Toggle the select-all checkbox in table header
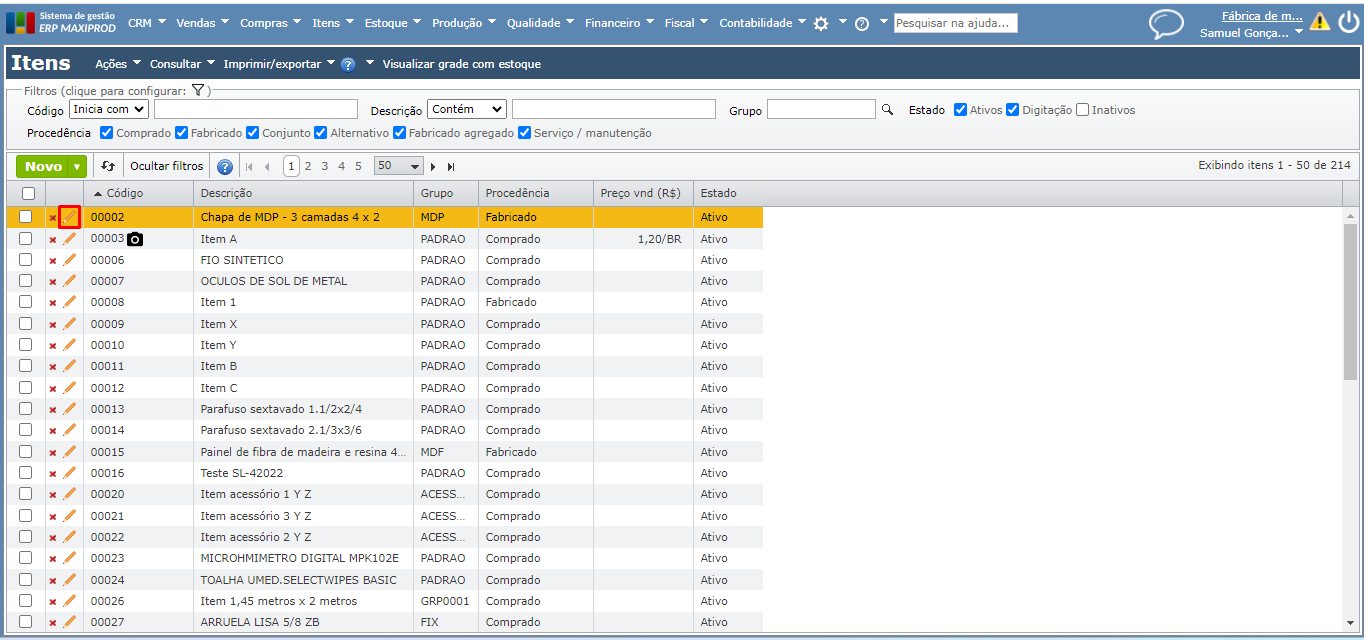Screen dimensions: 1364x640 (28, 193)
